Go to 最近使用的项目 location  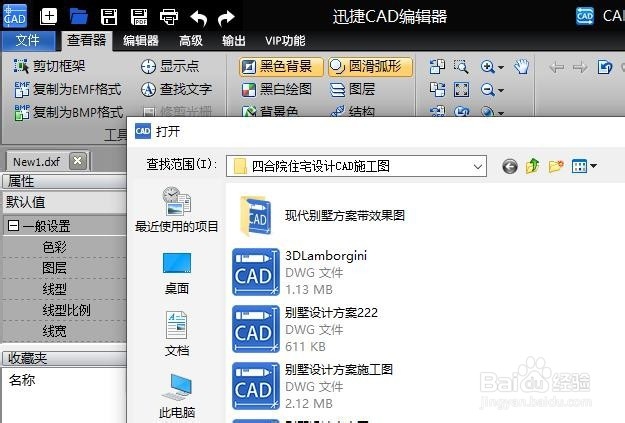coord(177,210)
